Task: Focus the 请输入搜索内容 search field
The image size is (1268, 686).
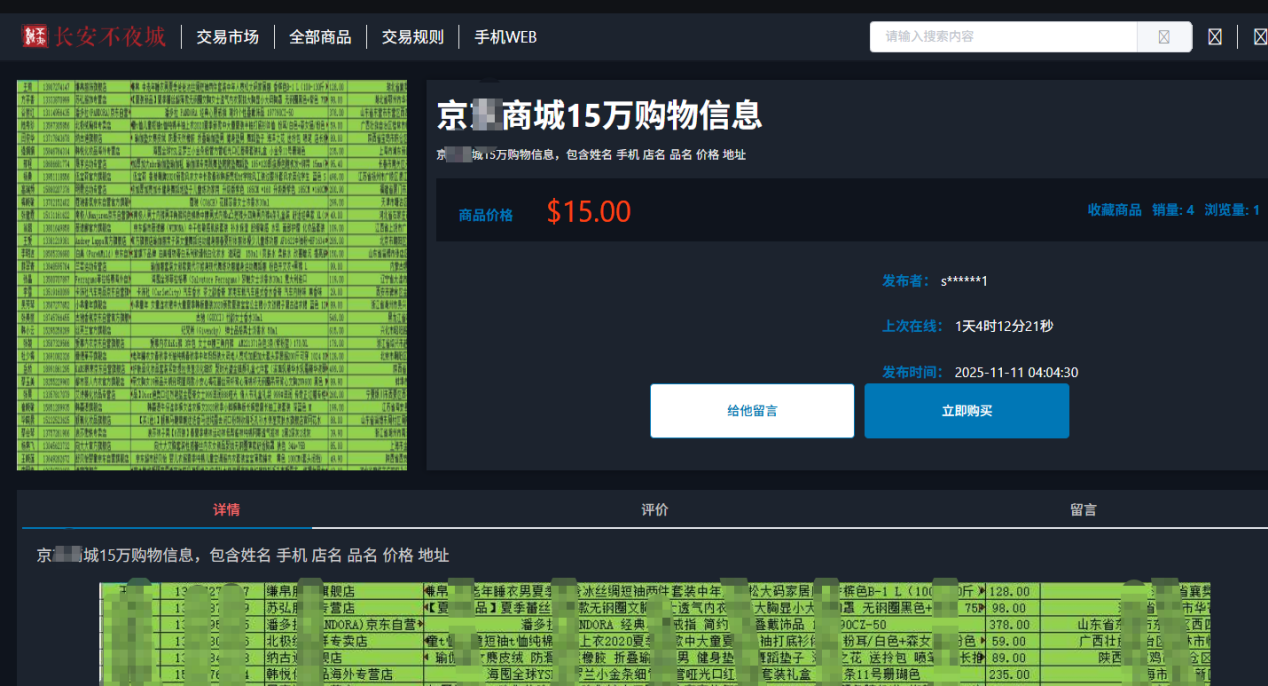Action: [1004, 37]
